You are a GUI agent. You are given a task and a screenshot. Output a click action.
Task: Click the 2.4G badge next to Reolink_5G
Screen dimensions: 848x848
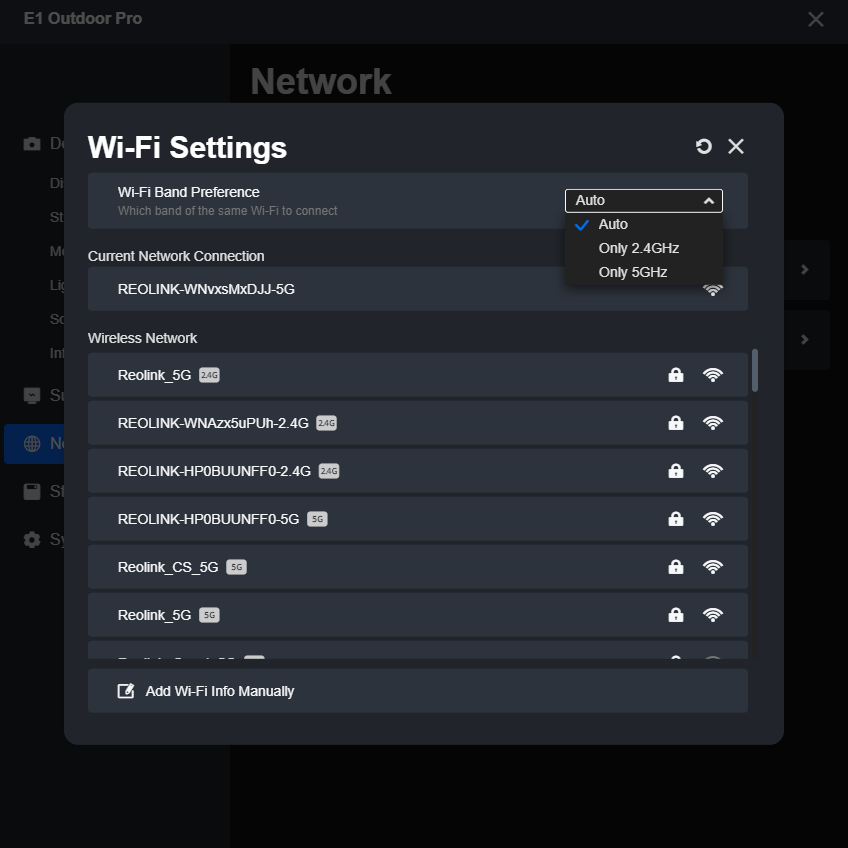(x=209, y=375)
